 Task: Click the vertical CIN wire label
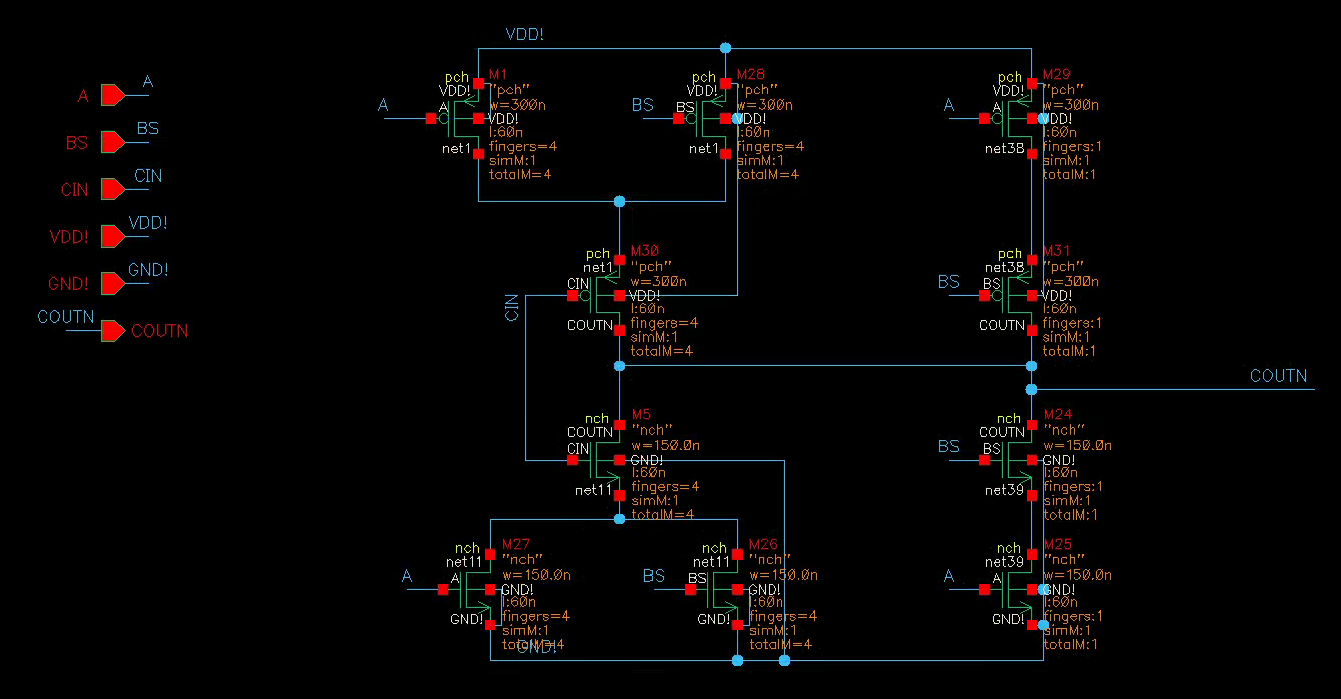point(512,307)
